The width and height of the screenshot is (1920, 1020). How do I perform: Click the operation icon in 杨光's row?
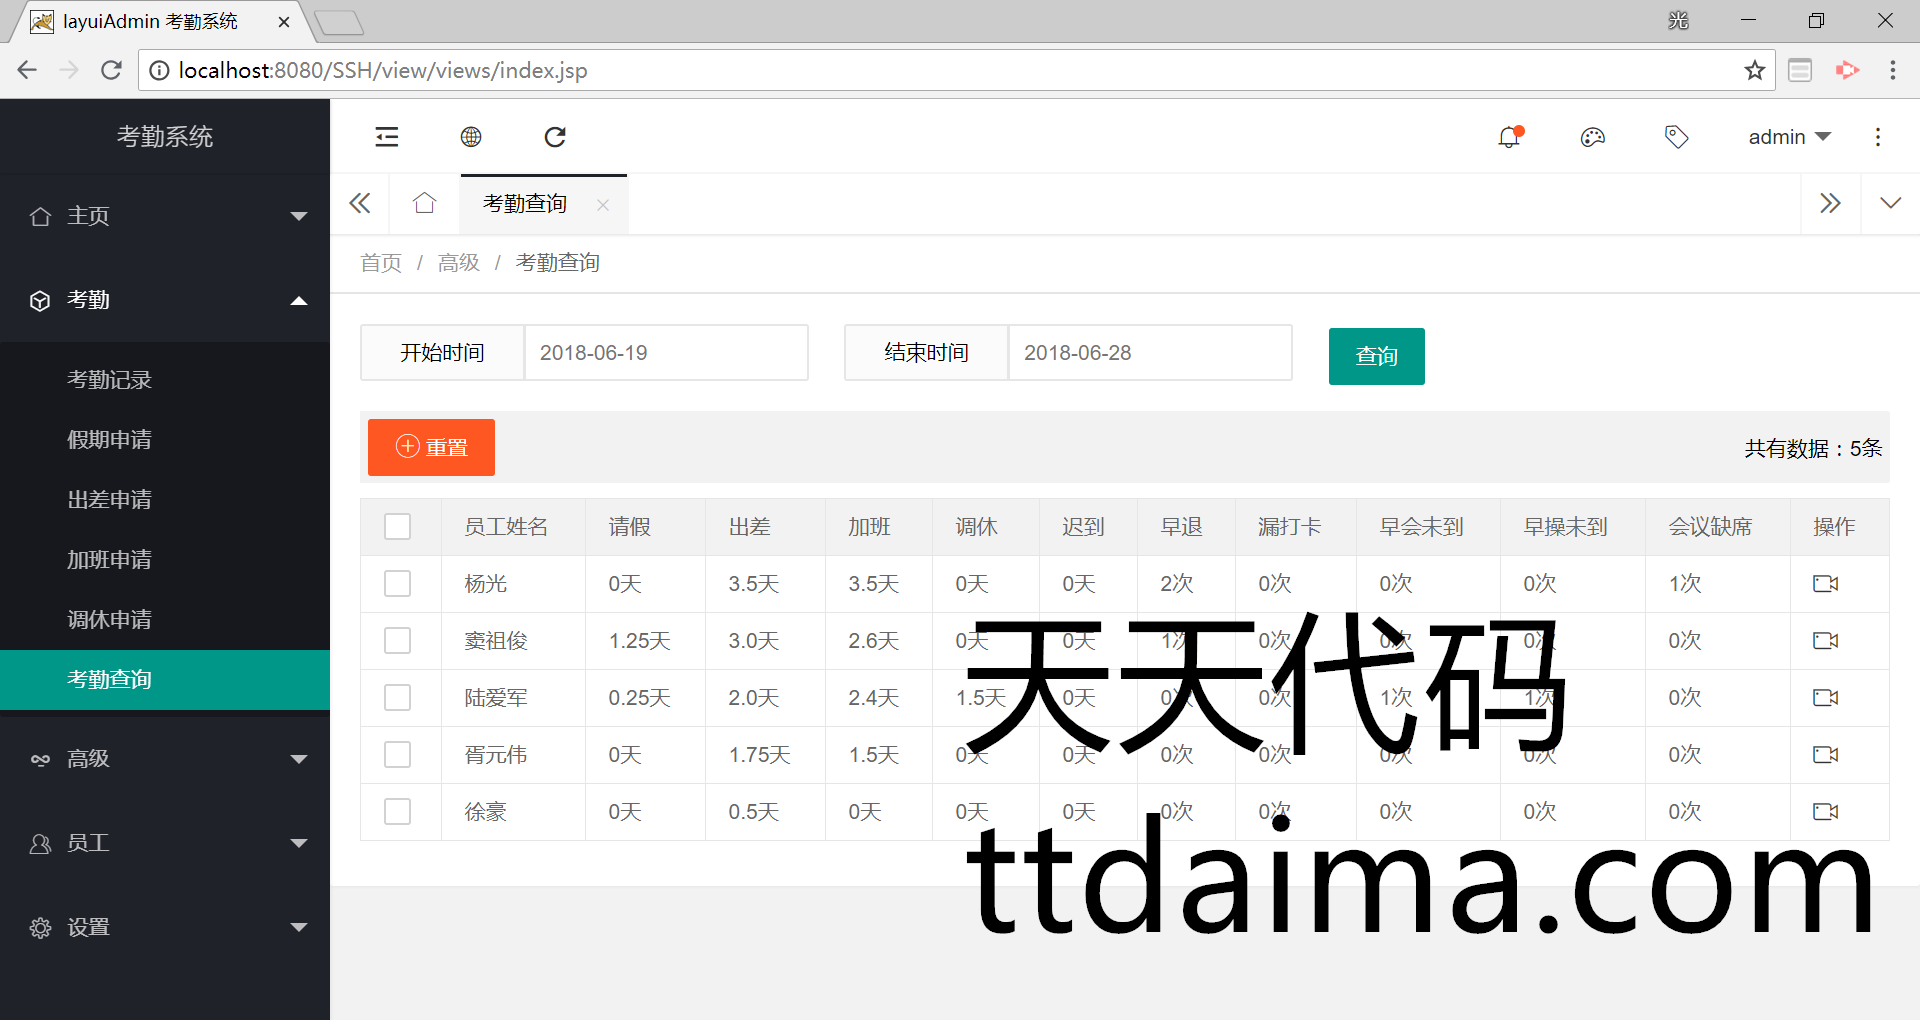coord(1825,583)
